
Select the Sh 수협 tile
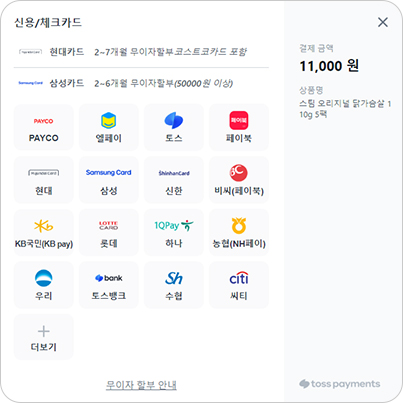[174, 285]
